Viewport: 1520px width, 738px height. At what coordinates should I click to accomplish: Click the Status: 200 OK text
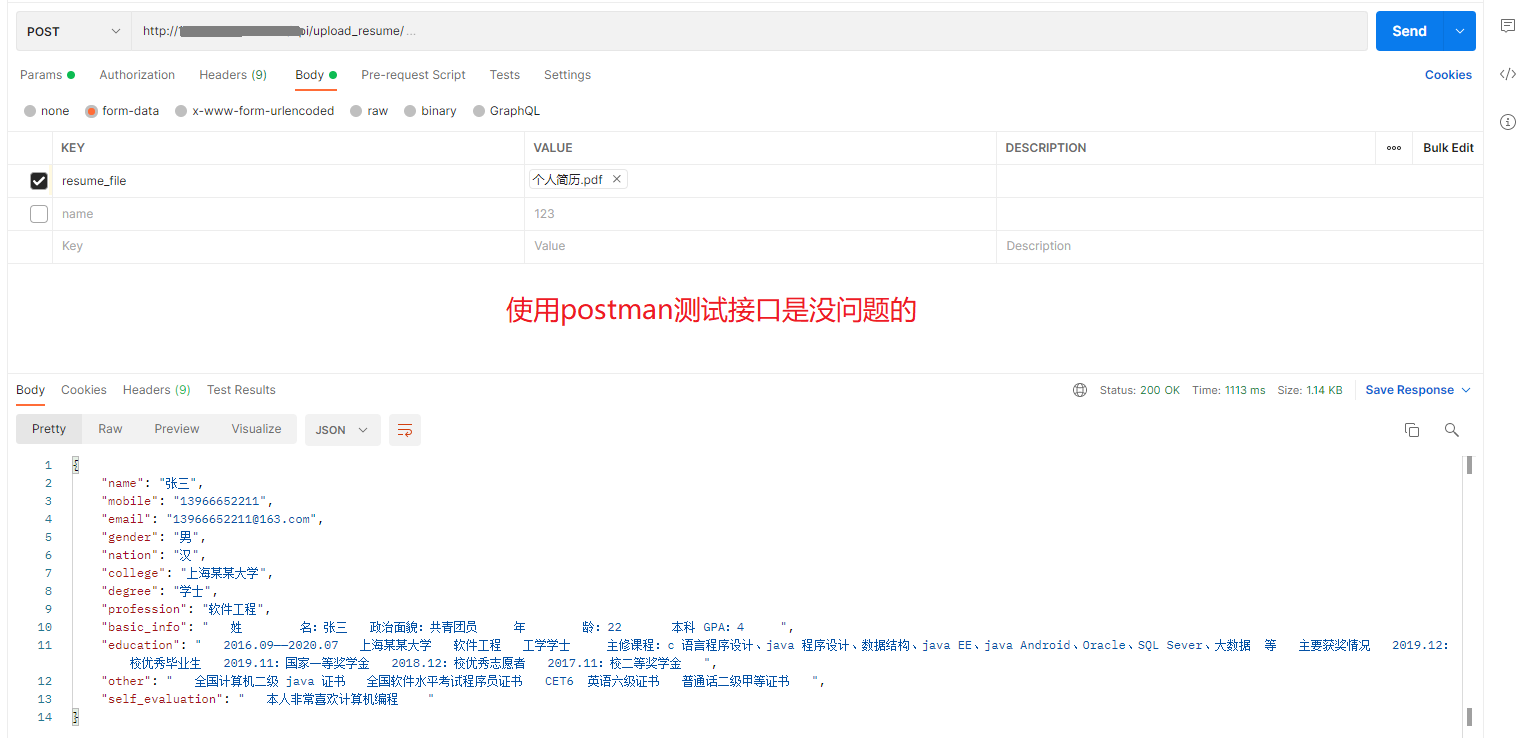(1140, 390)
